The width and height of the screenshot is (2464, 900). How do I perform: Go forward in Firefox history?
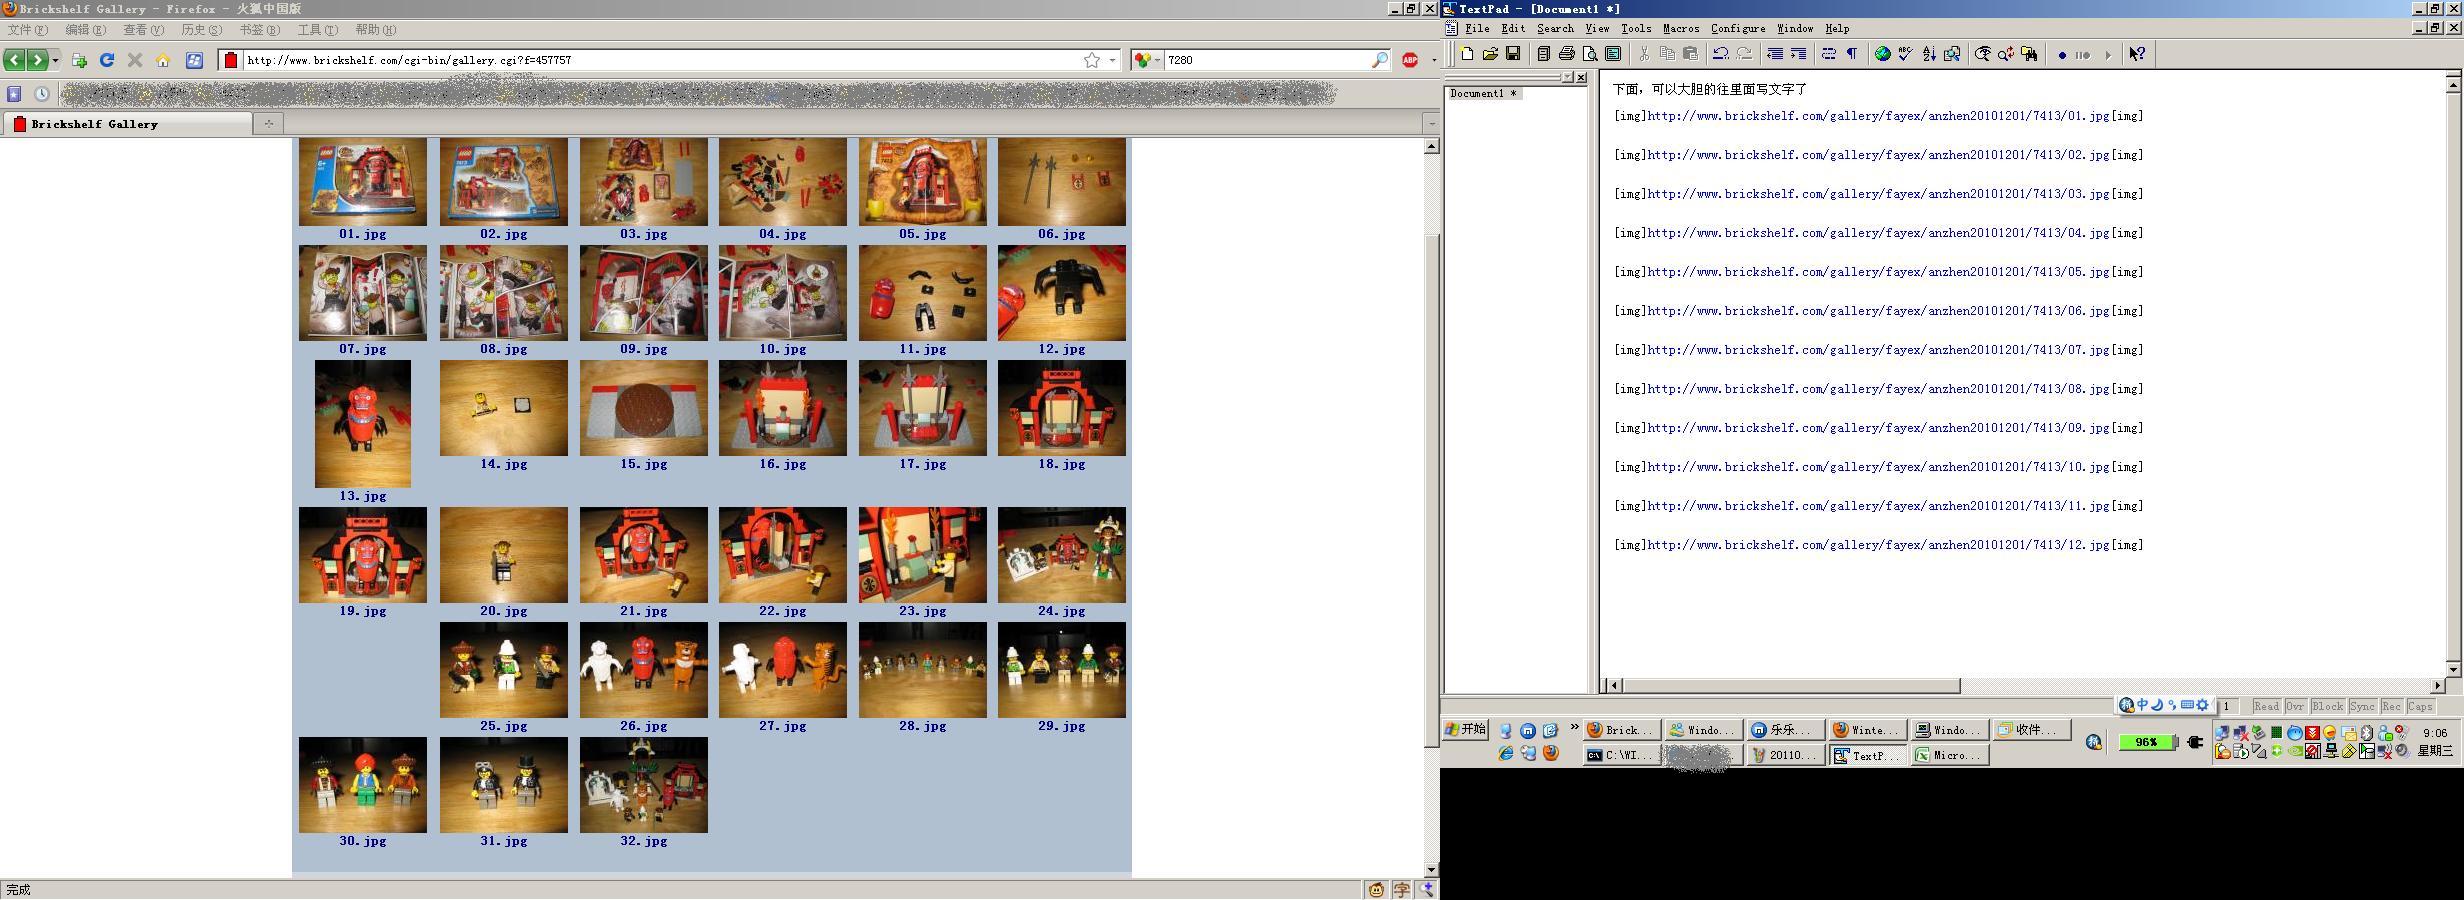[37, 60]
